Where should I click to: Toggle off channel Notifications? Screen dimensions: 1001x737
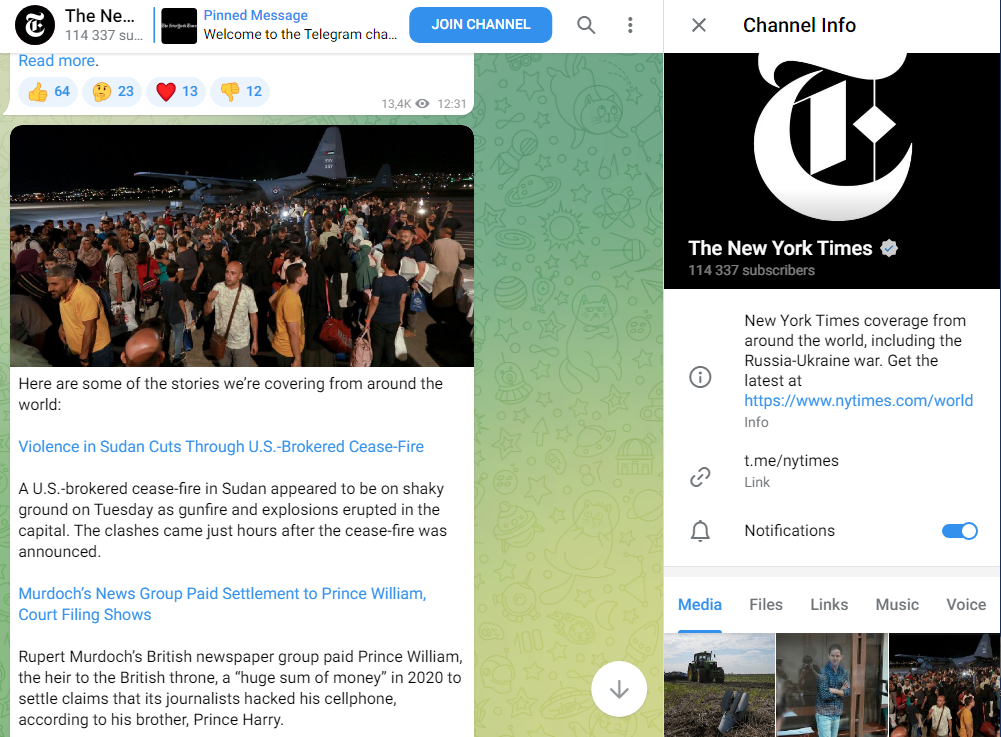tap(959, 531)
